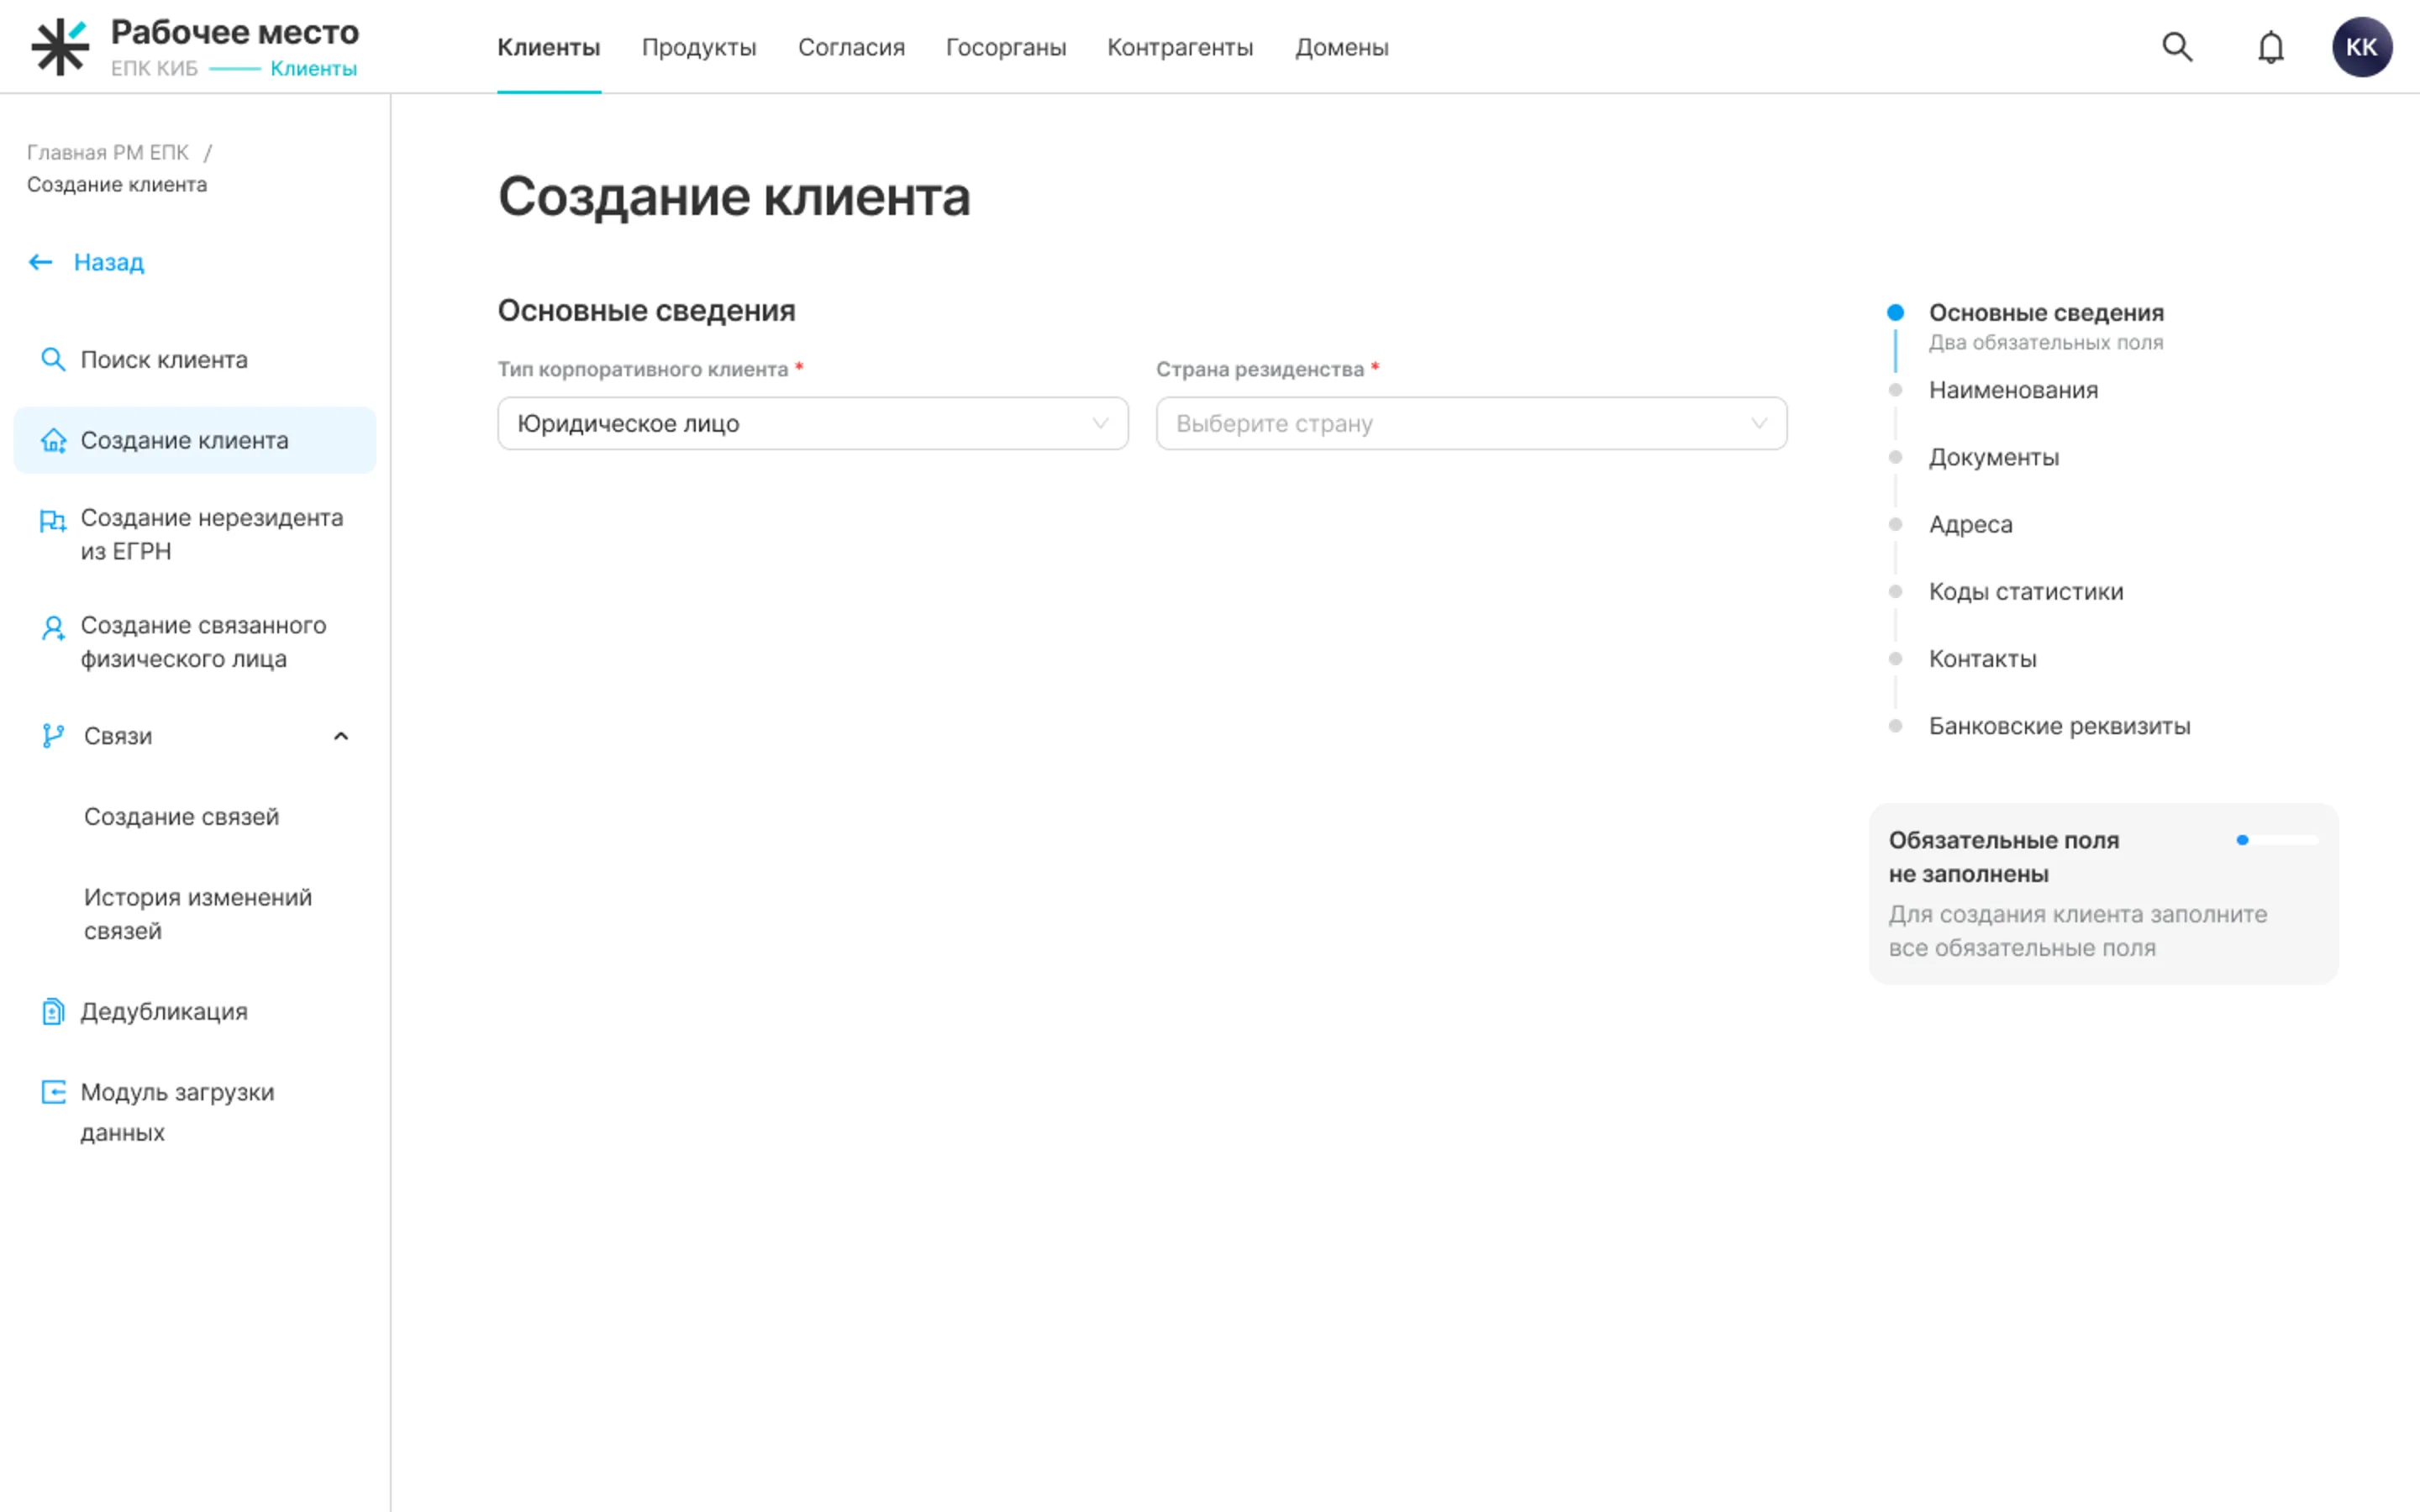This screenshot has height=1512, width=2420.
Task: Collapse the Связи section chevron
Action: coord(341,736)
